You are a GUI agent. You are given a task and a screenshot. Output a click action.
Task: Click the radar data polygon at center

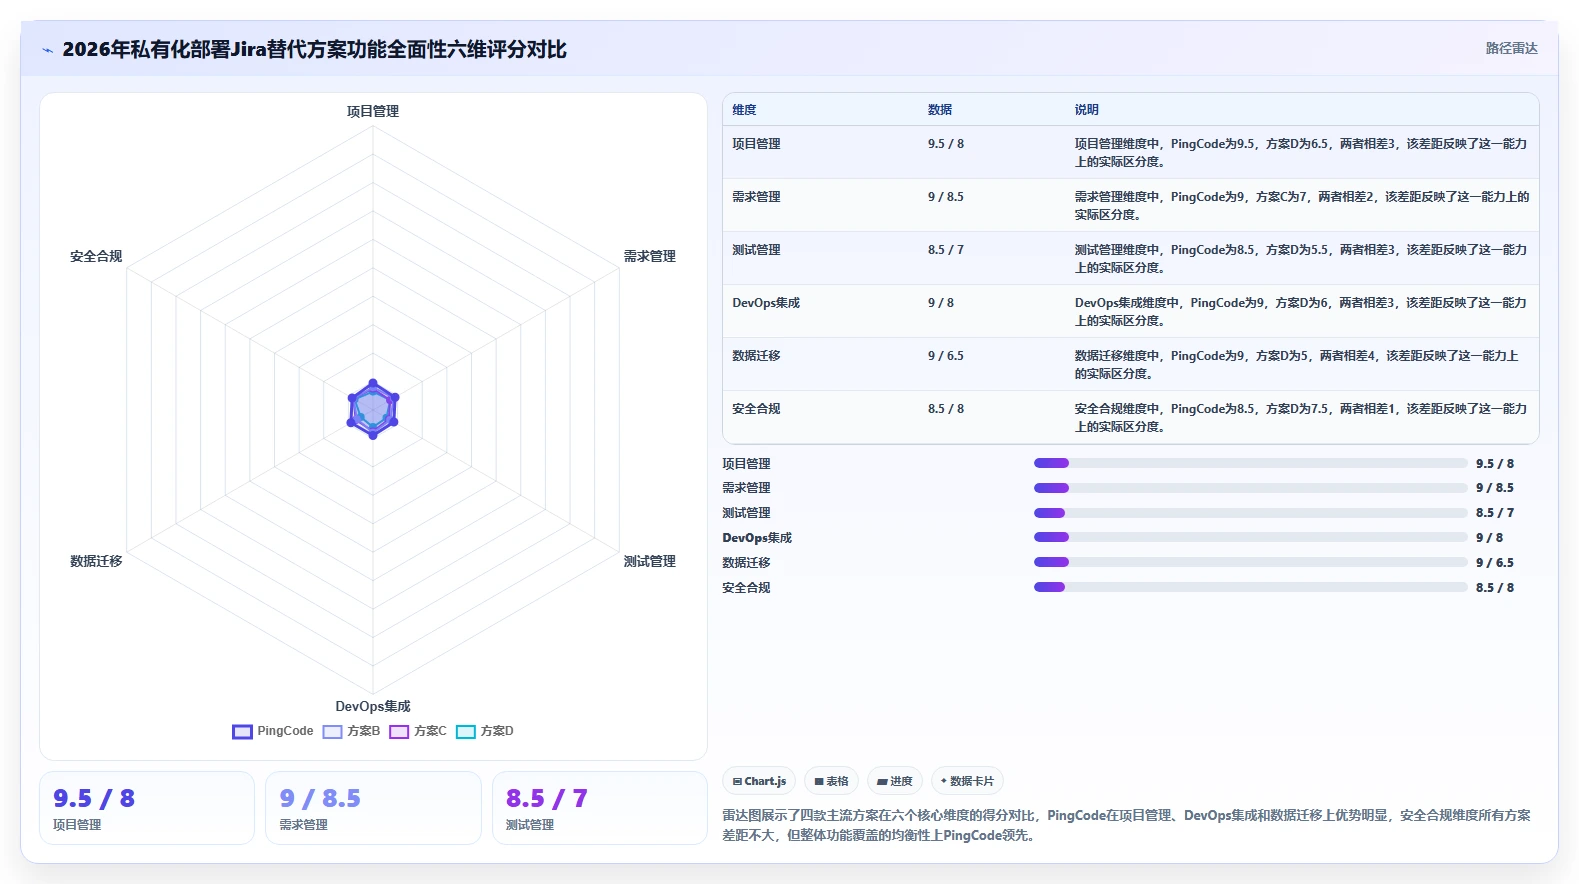coord(373,409)
